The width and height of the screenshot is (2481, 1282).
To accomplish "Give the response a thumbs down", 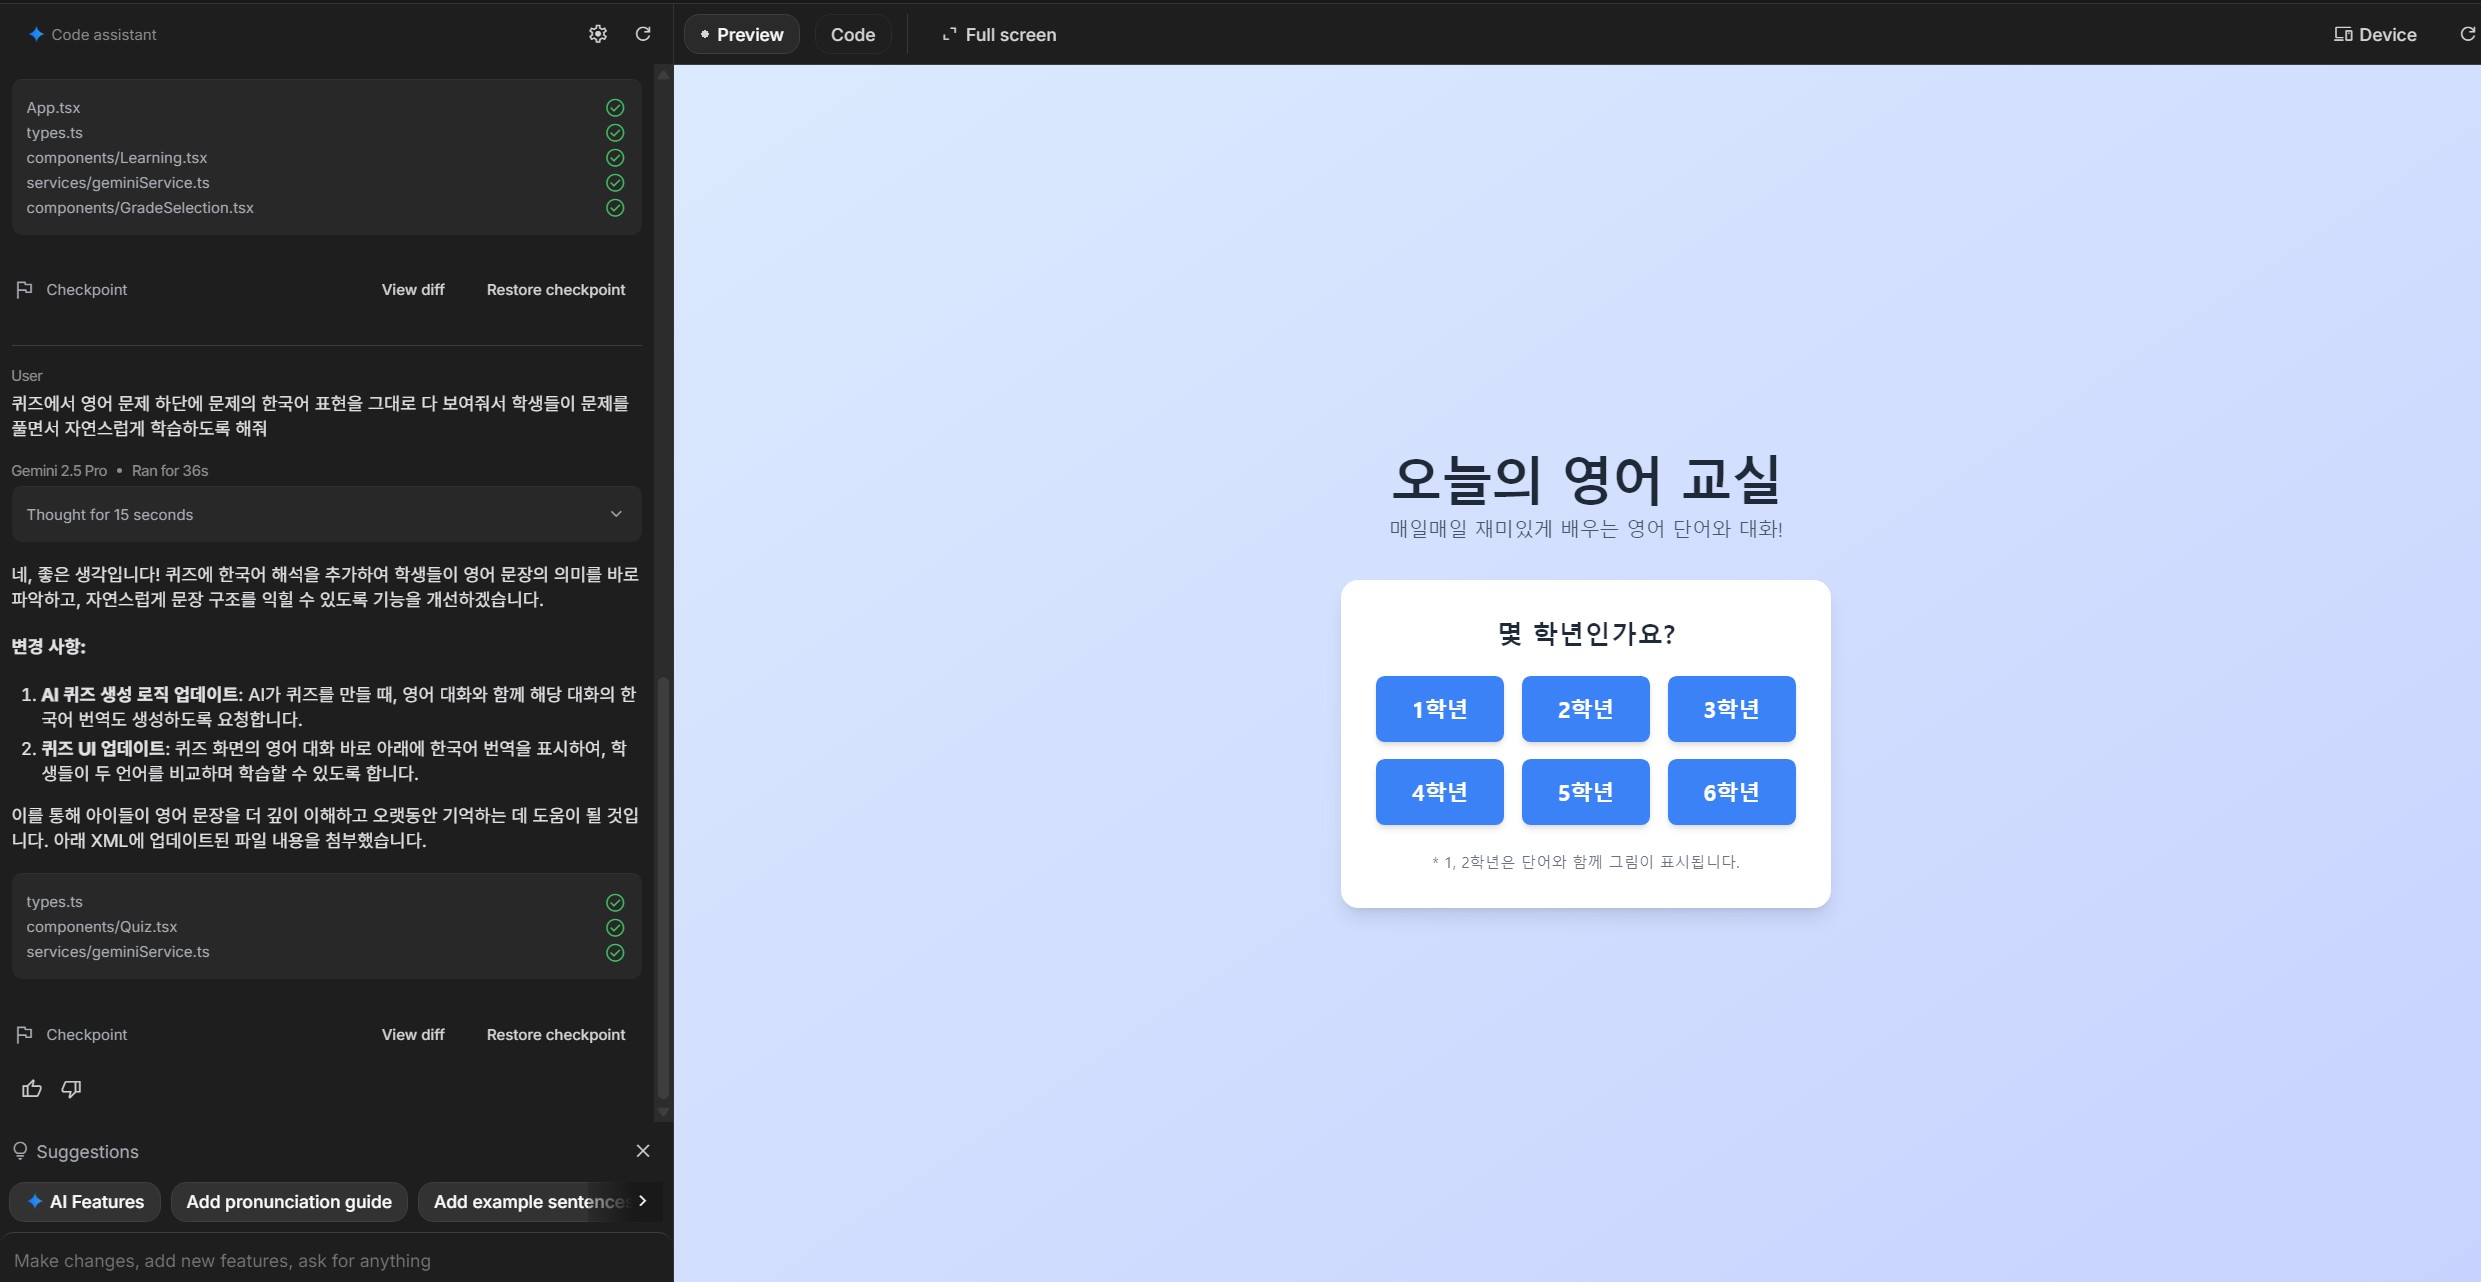I will [70, 1089].
